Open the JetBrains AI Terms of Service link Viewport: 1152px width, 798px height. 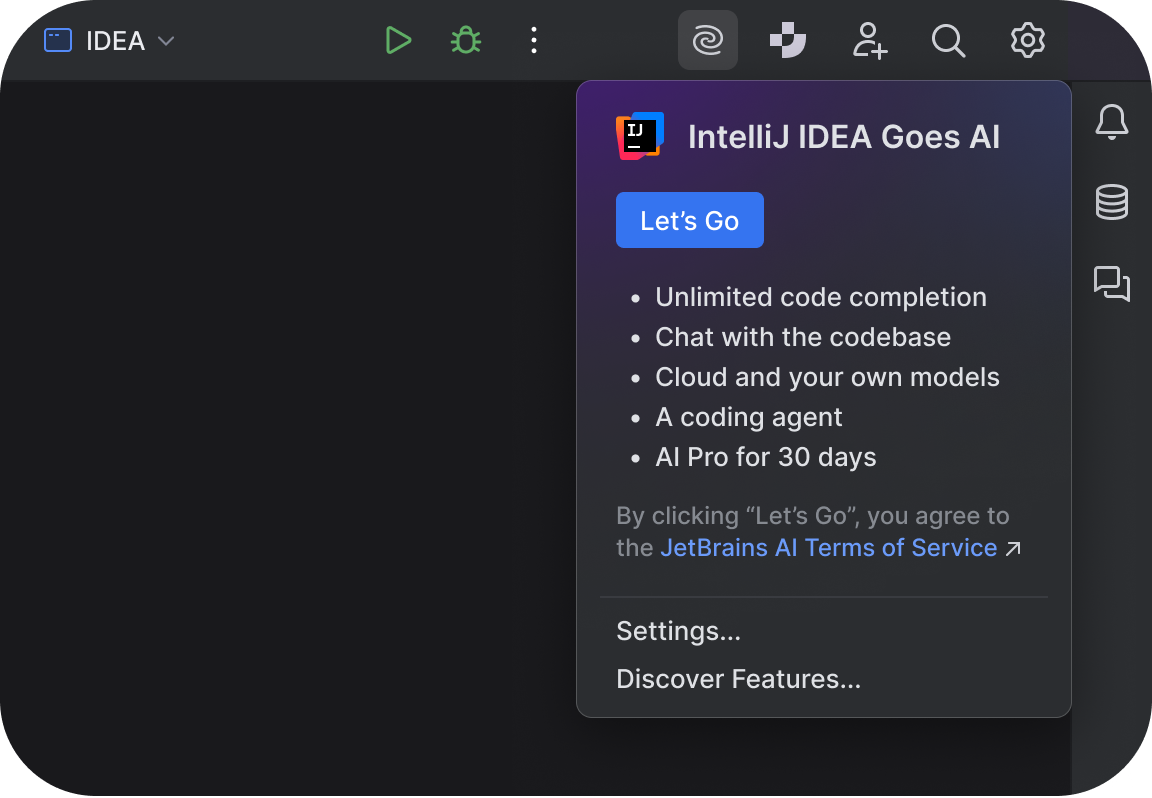[x=828, y=548]
